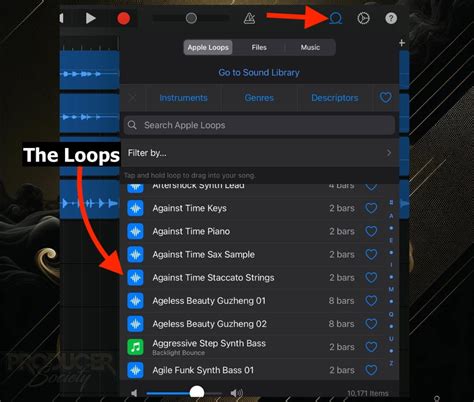The image size is (474, 402).
Task: Open Go to Sound Library link
Action: 259,72
